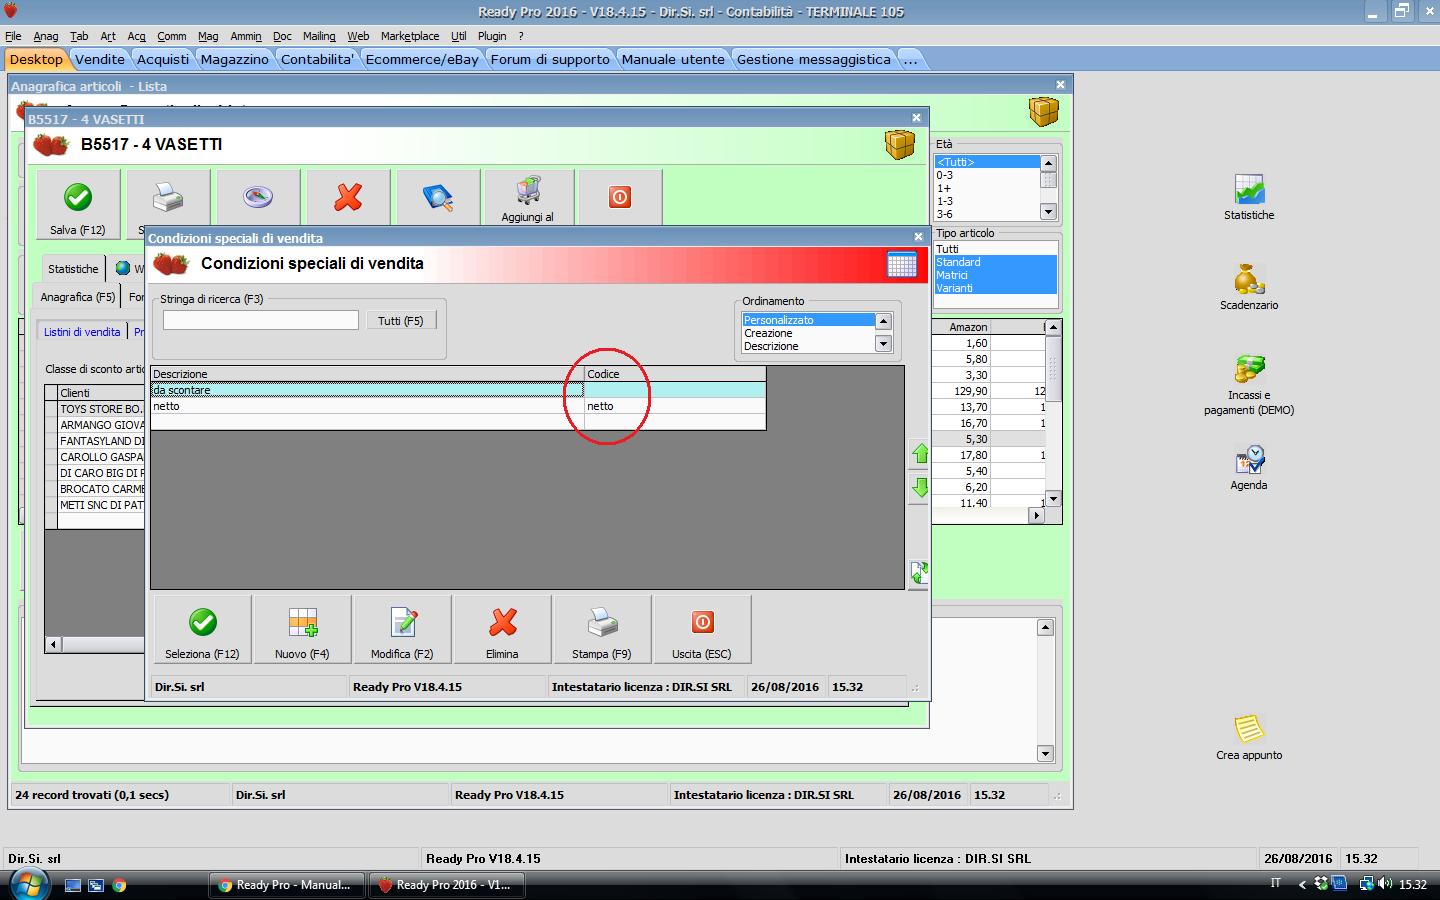This screenshot has width=1440, height=900.
Task: Open the Statistiche desktop shortcut
Action: 1249,197
